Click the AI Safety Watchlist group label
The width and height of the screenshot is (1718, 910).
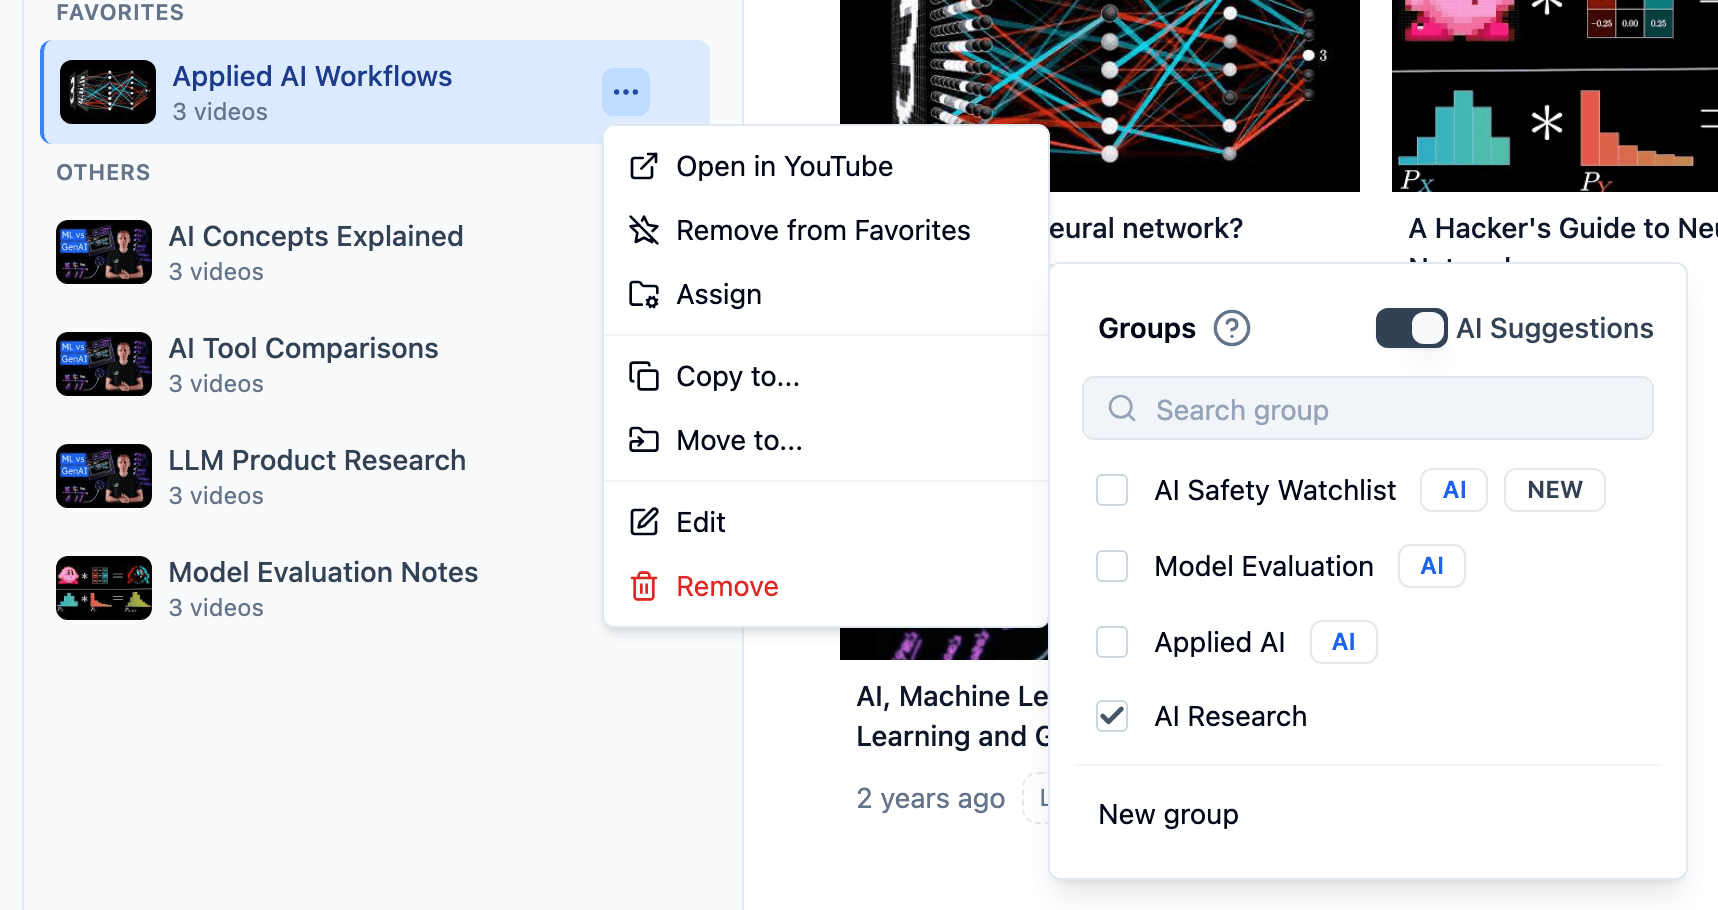click(1275, 490)
